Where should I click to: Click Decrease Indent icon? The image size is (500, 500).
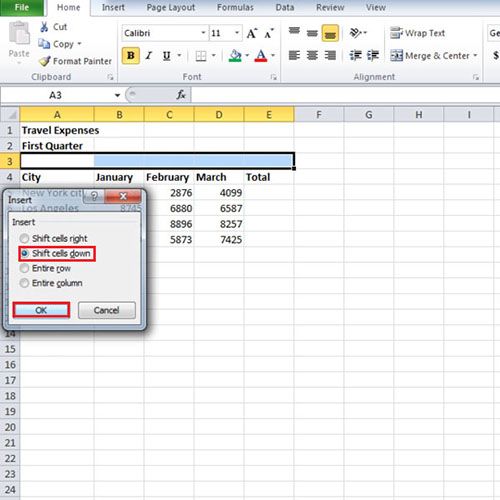pos(355,55)
